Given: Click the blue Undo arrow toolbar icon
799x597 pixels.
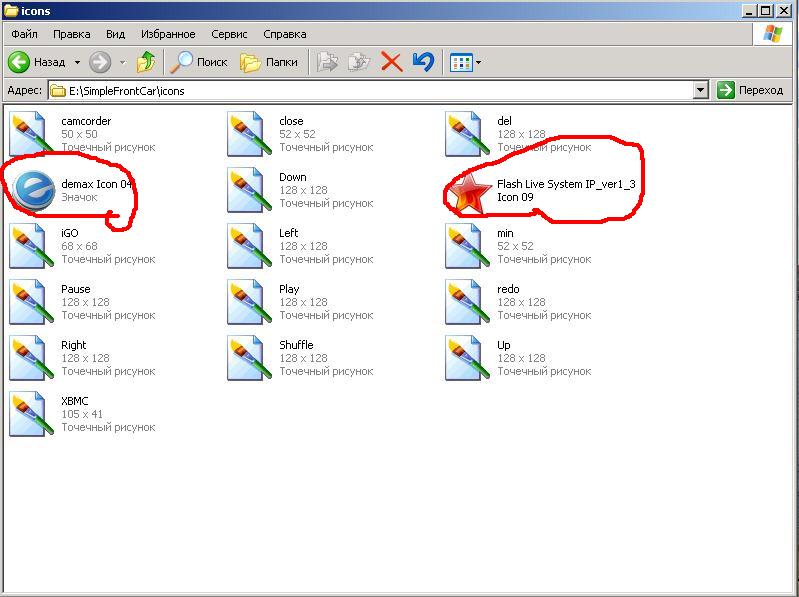Looking at the screenshot, I should (x=423, y=62).
